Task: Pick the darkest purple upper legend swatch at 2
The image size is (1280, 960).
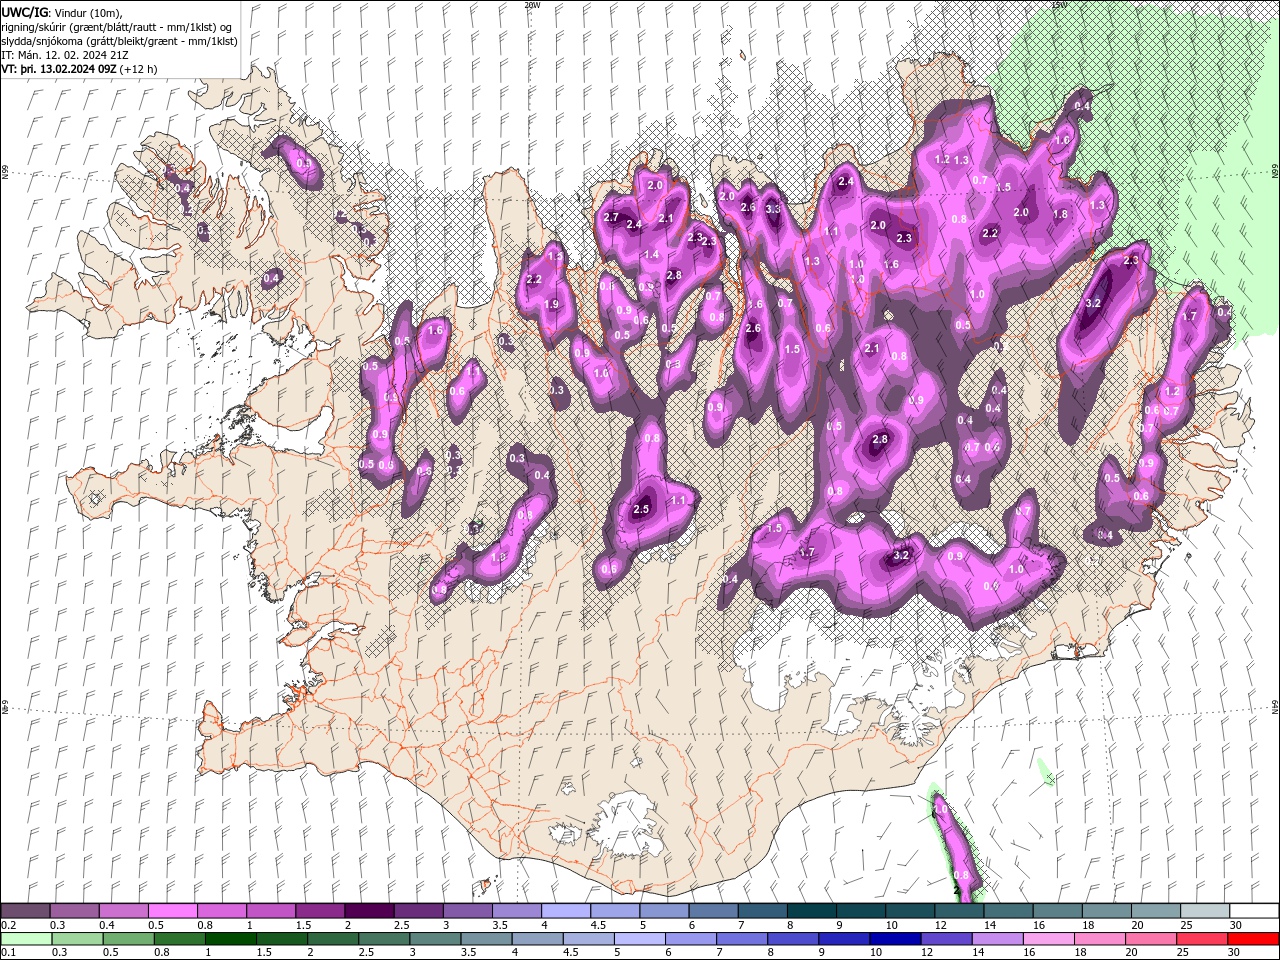Action: coord(368,911)
